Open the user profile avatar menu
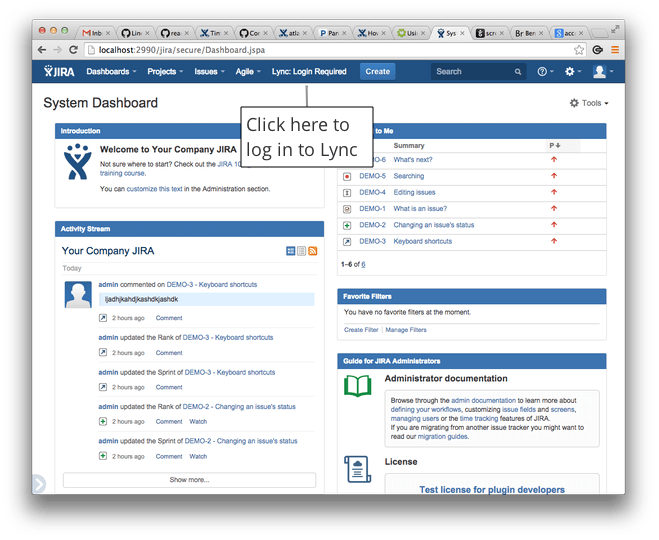Viewport: 659px width, 540px height. (603, 71)
